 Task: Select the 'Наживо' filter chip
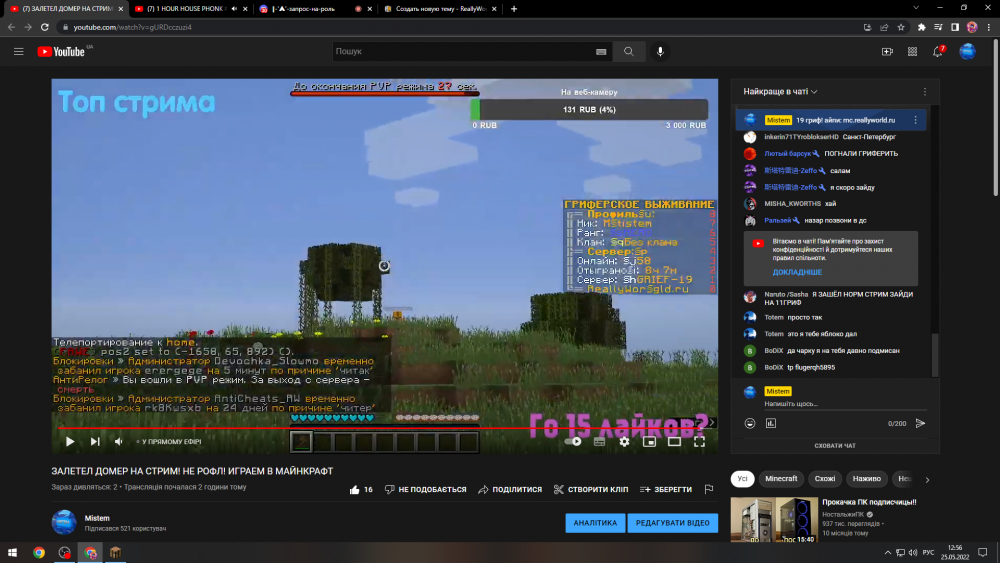coord(867,479)
